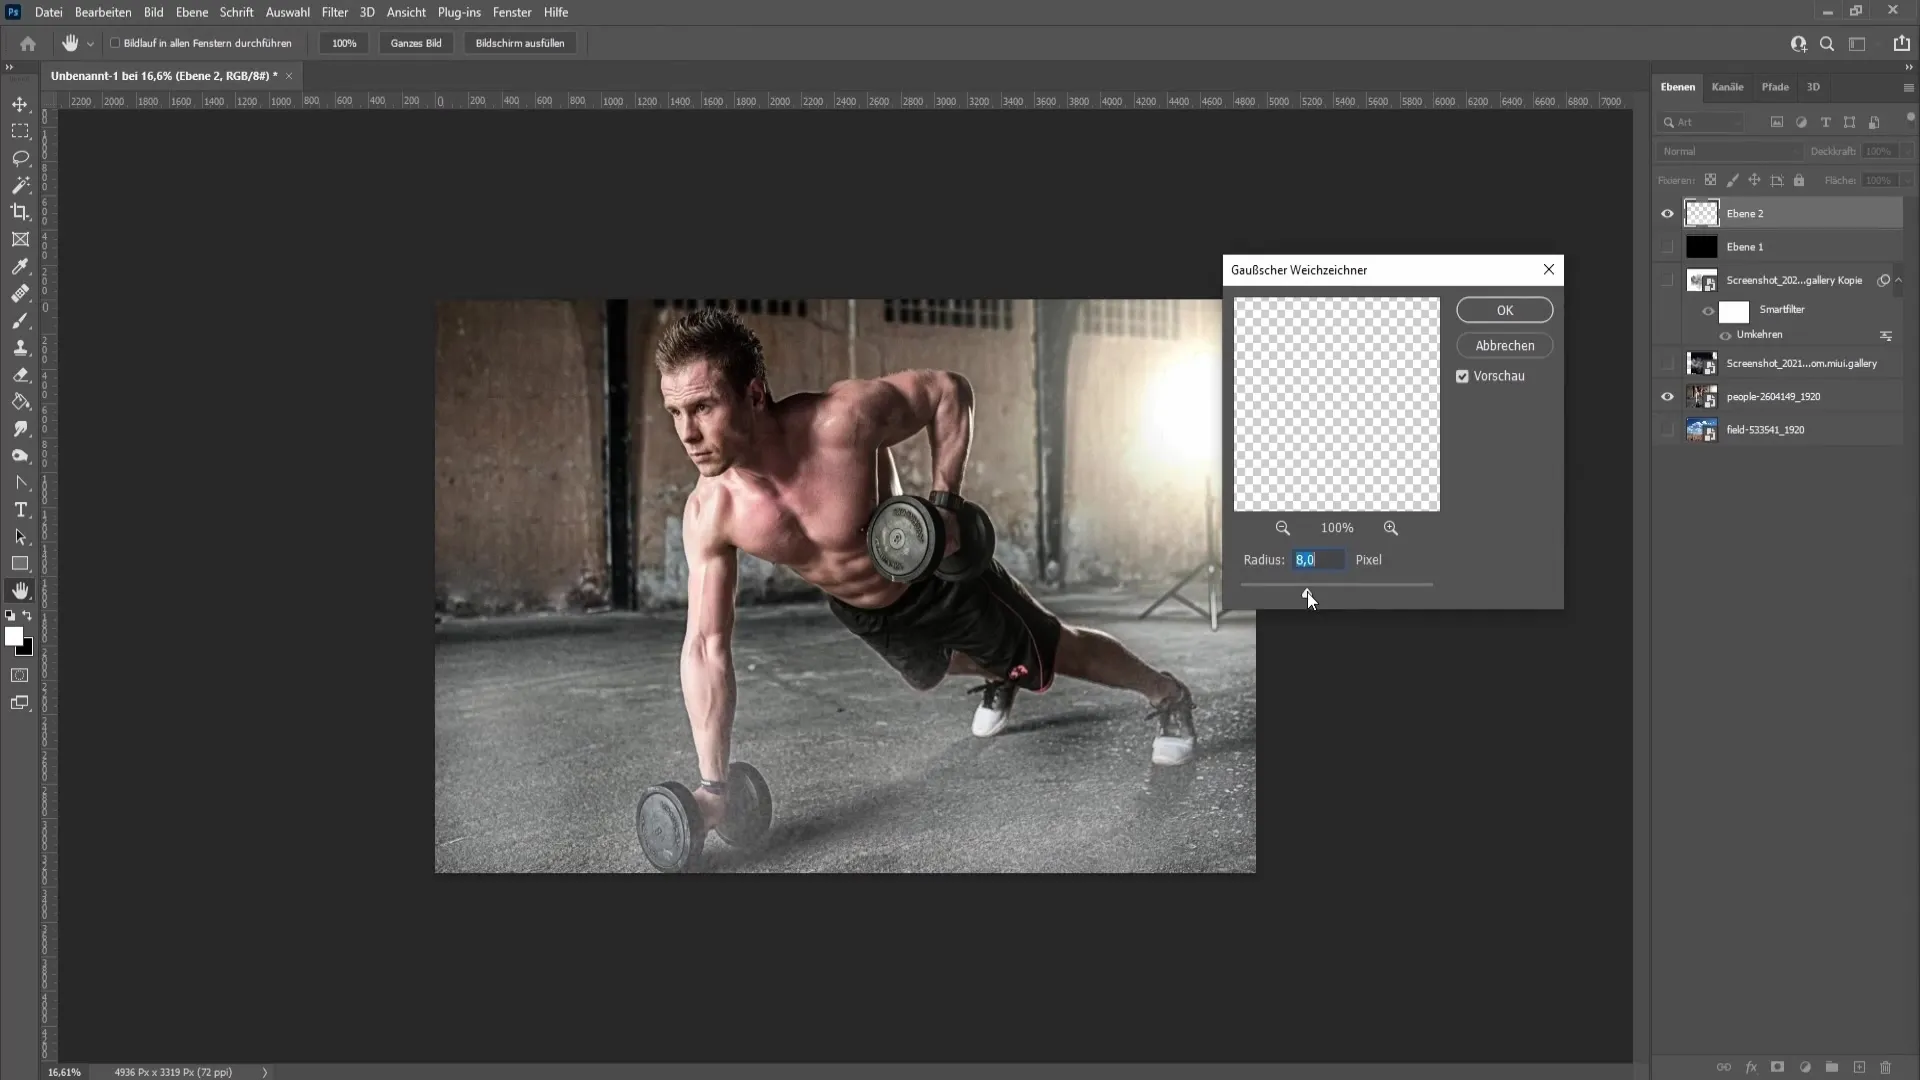1920x1080 pixels.
Task: Toggle visibility of Ebene 1 layer
Action: pos(1667,247)
